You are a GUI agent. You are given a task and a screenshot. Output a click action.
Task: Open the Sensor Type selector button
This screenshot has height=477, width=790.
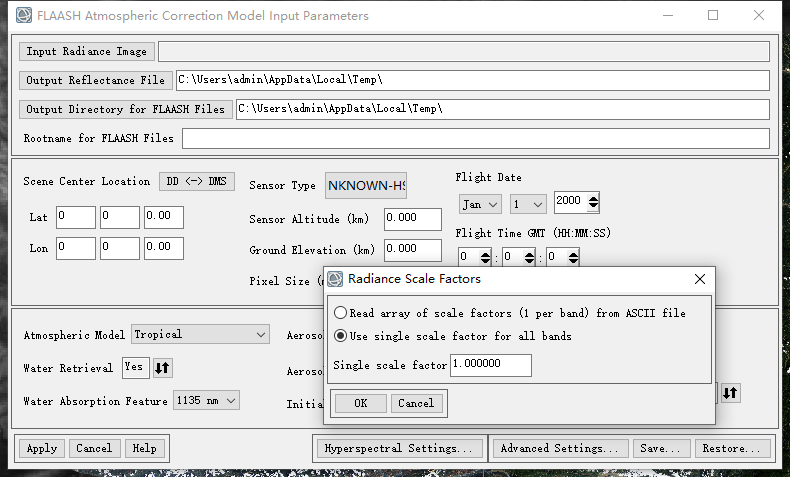pos(366,186)
